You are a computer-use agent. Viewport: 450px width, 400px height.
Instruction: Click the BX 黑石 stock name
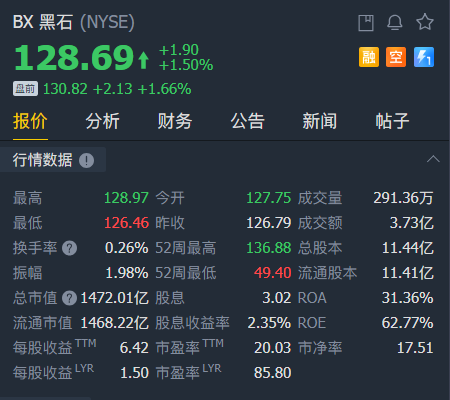coord(43,22)
